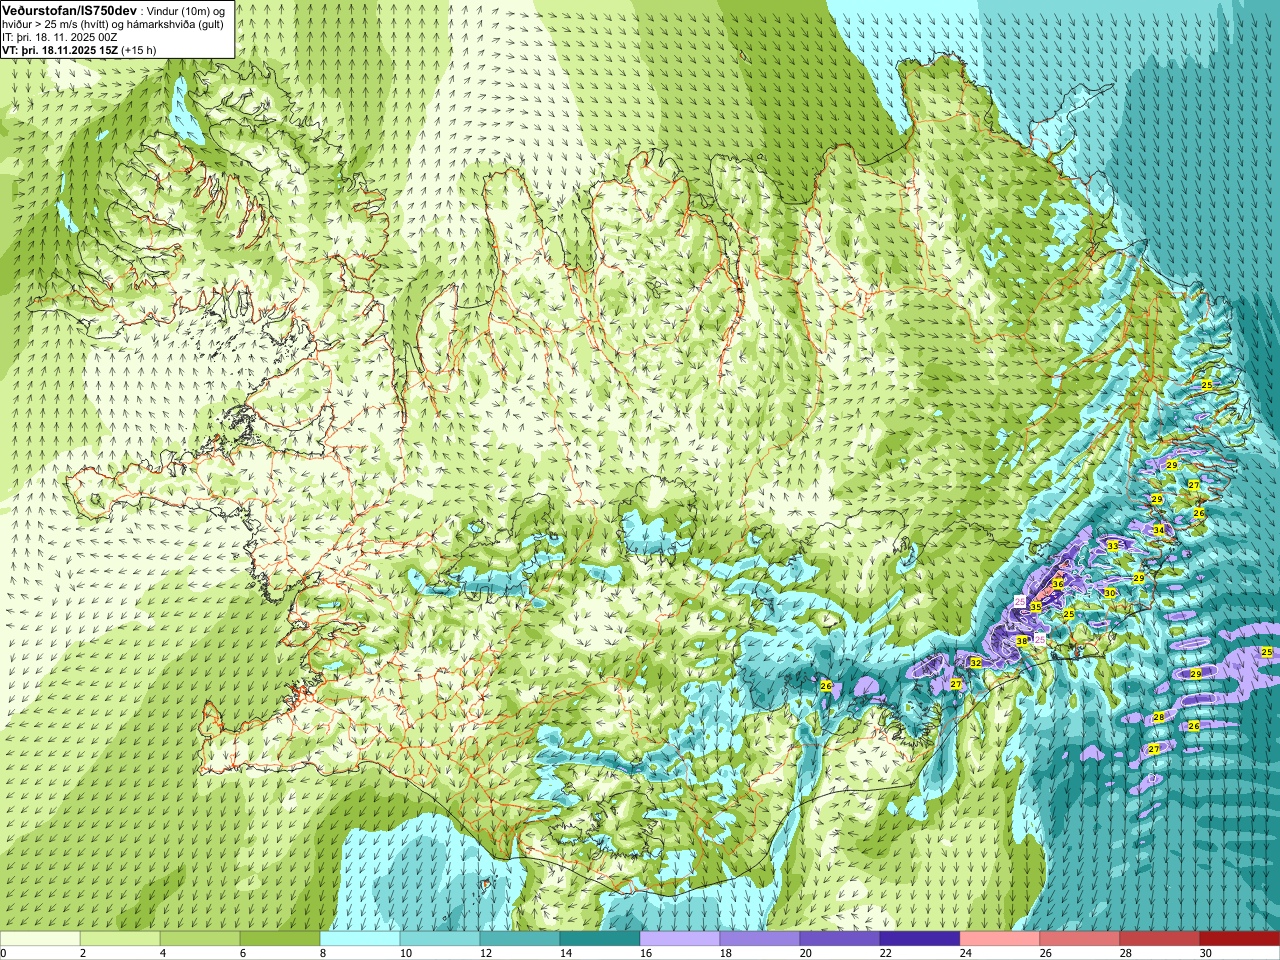This screenshot has width=1280, height=960.
Task: Click the legend scale value 30
Action: click(1206, 953)
